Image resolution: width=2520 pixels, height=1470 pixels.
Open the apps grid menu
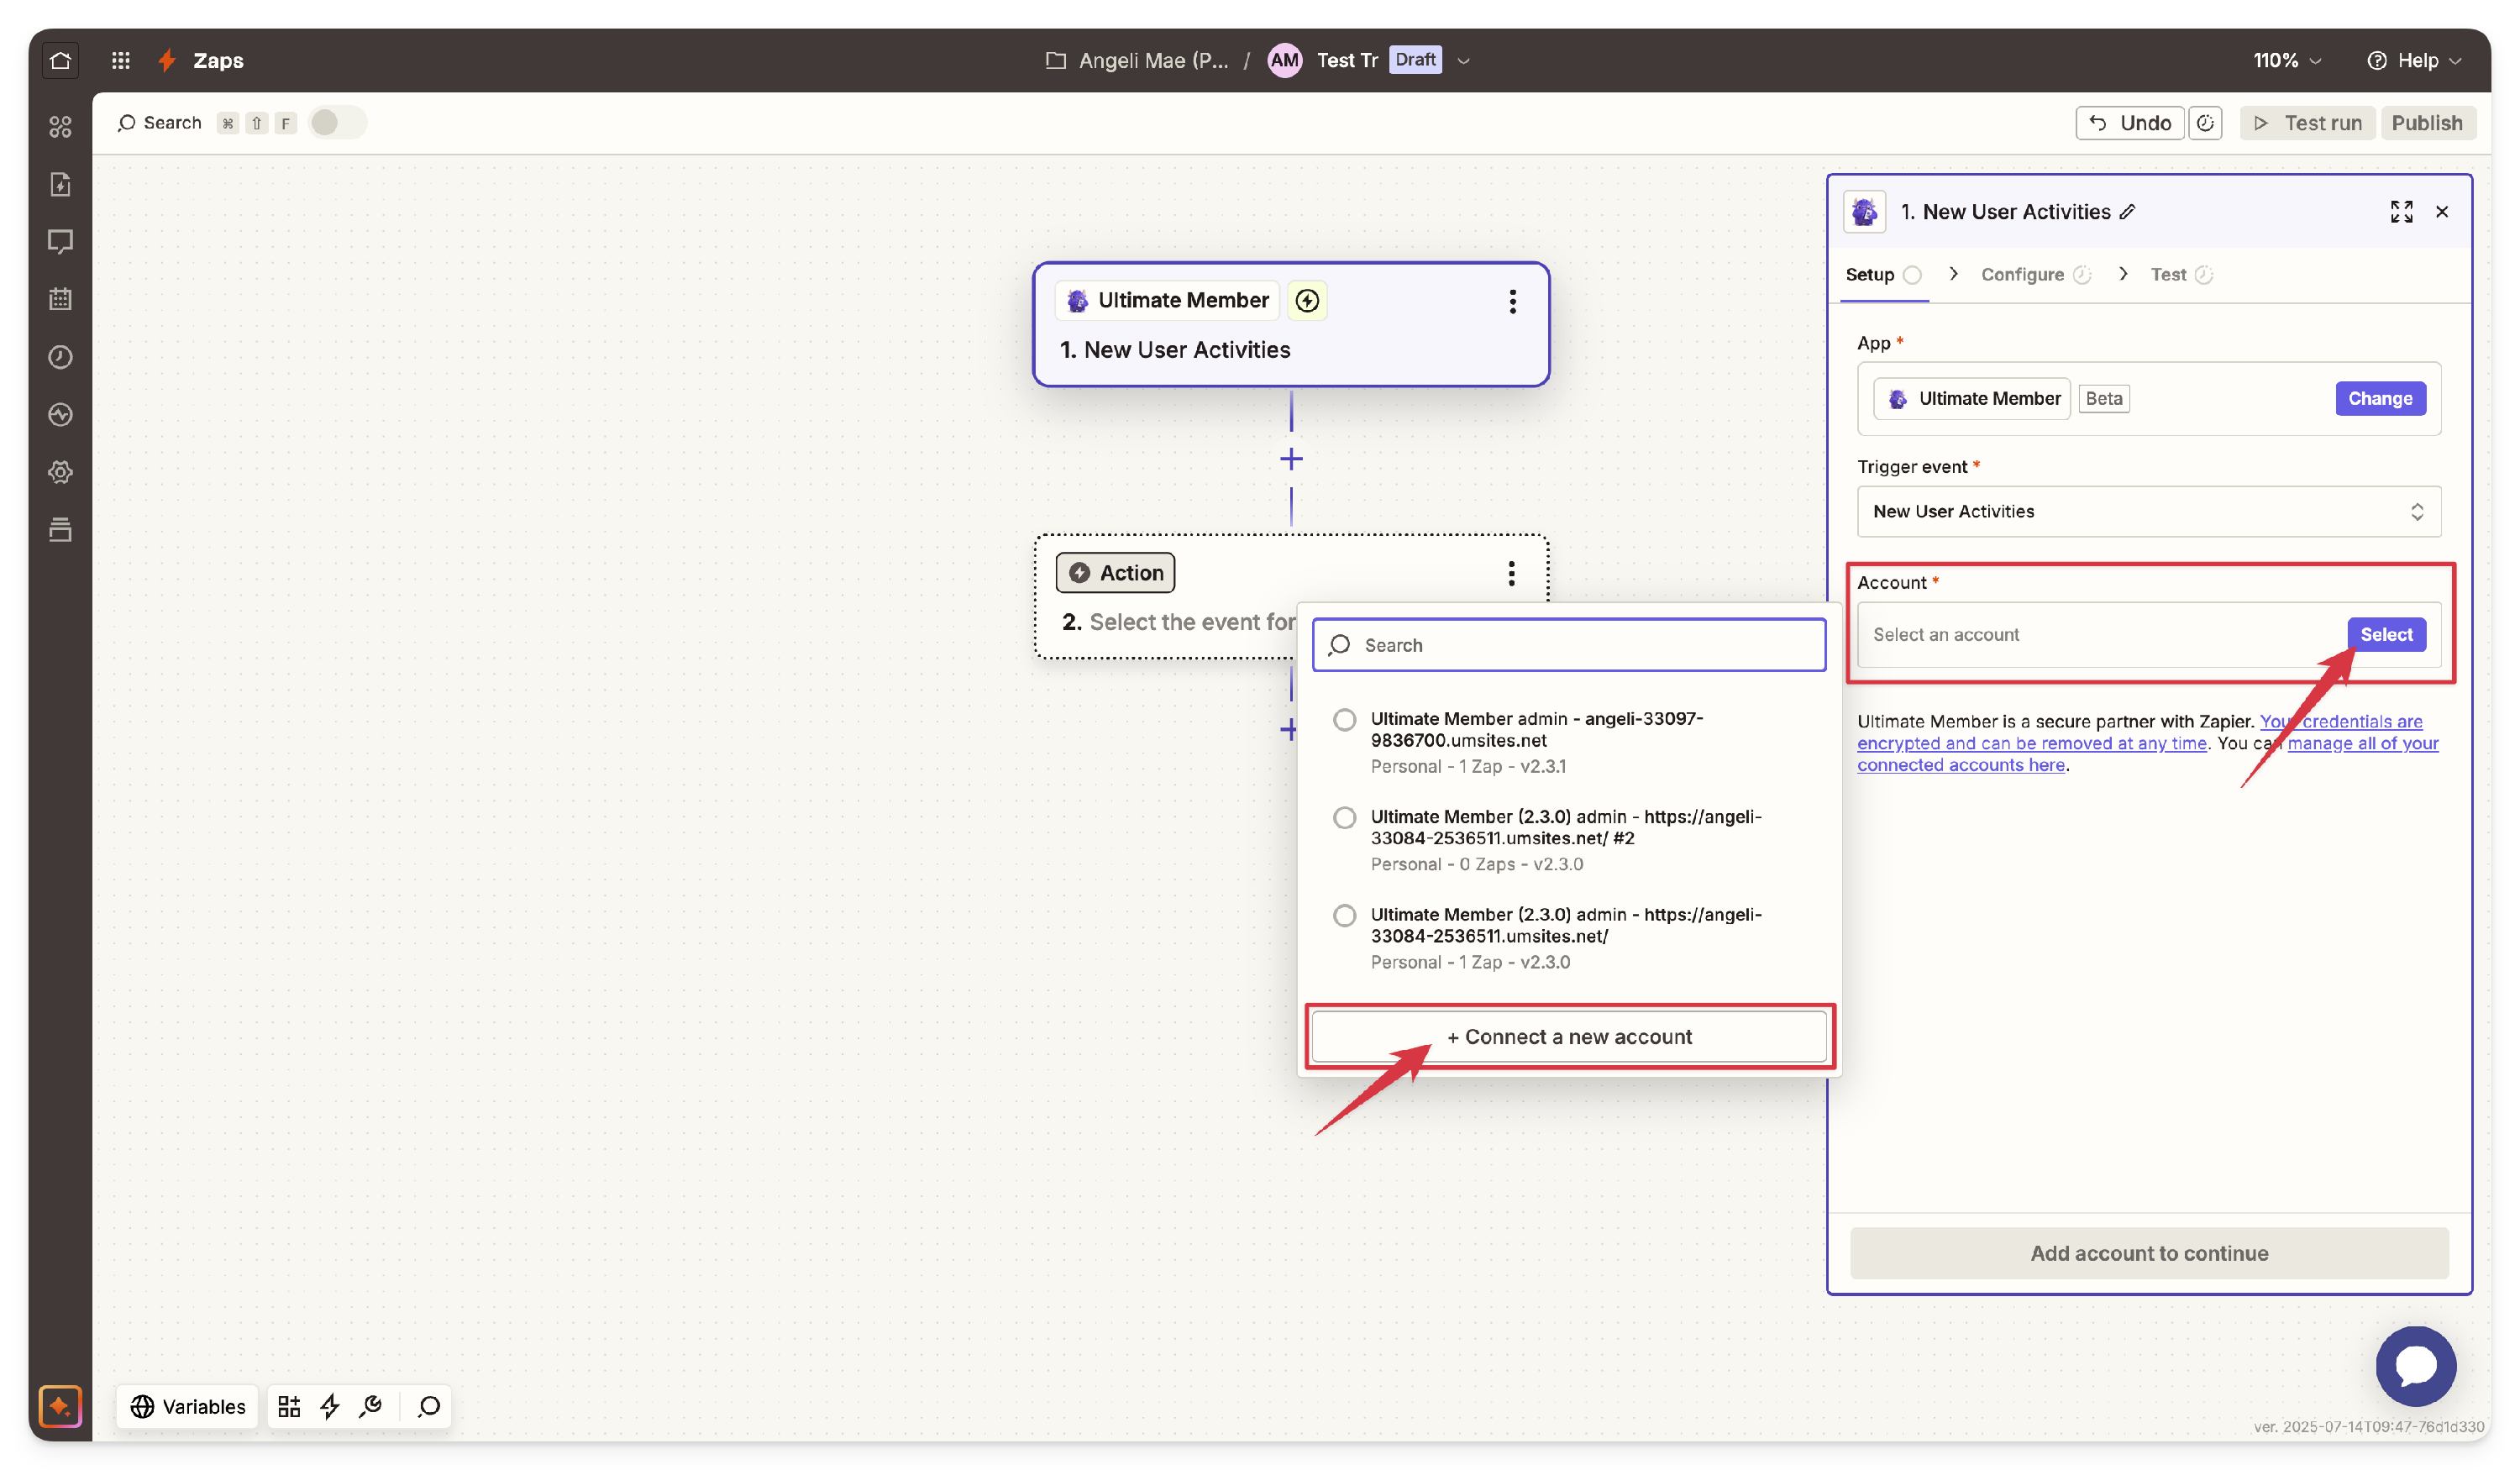pyautogui.click(x=121, y=60)
